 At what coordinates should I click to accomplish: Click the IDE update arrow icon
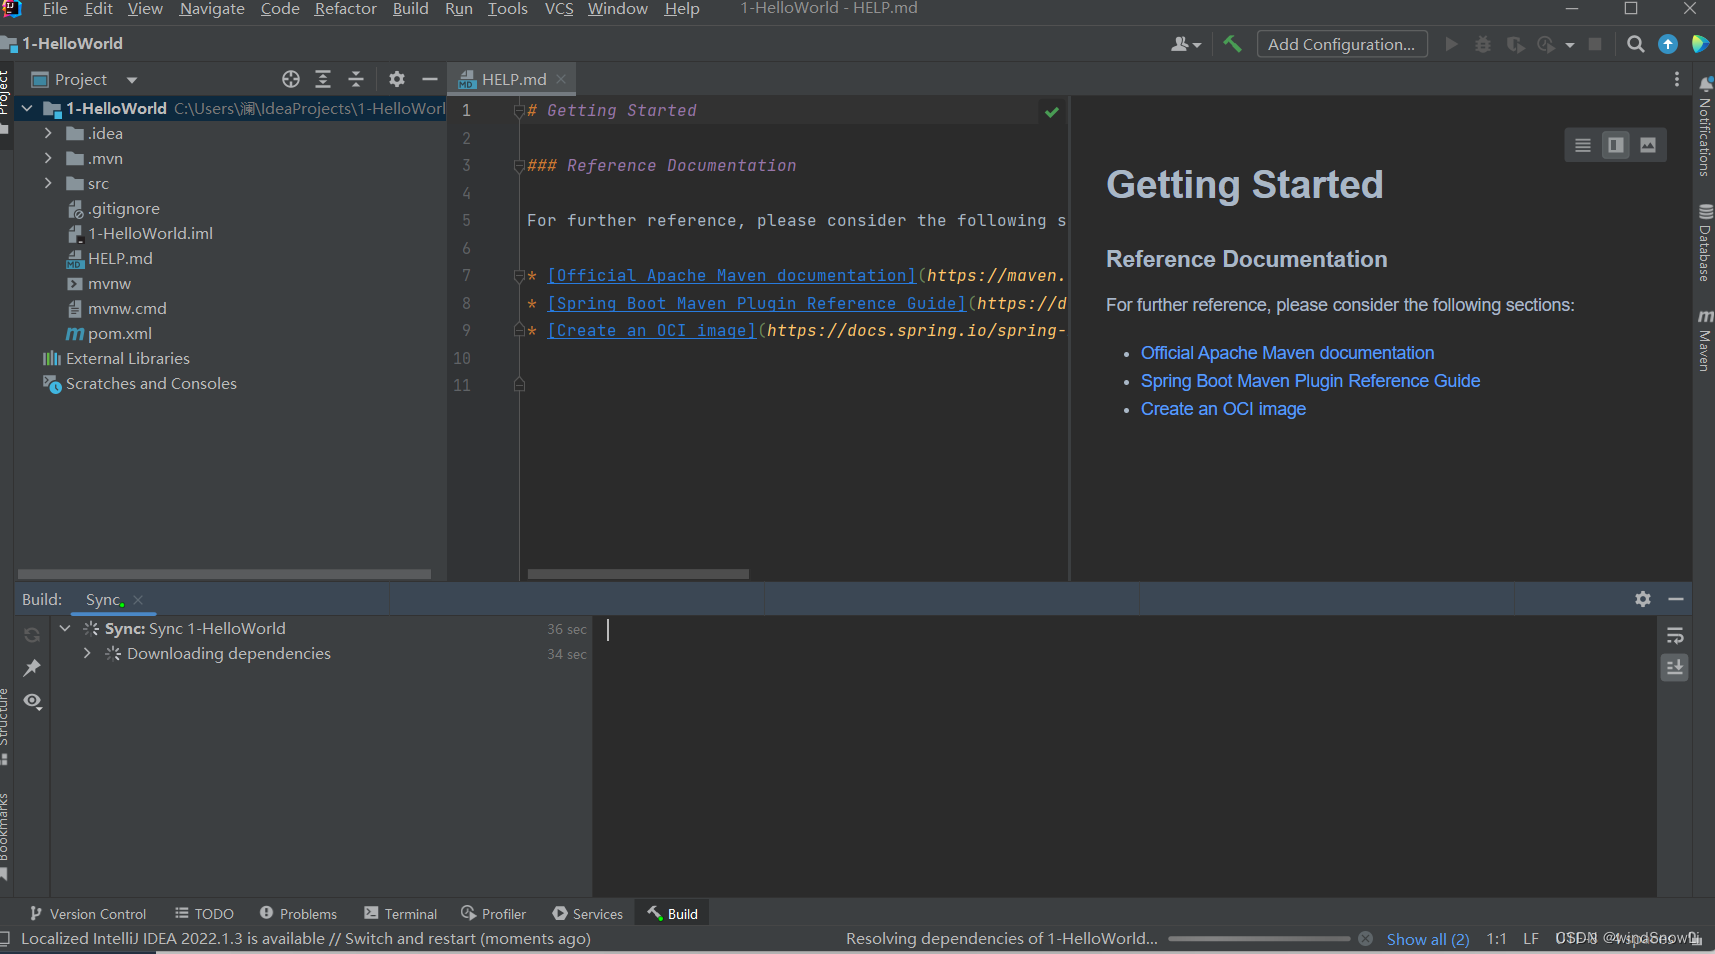[1668, 44]
